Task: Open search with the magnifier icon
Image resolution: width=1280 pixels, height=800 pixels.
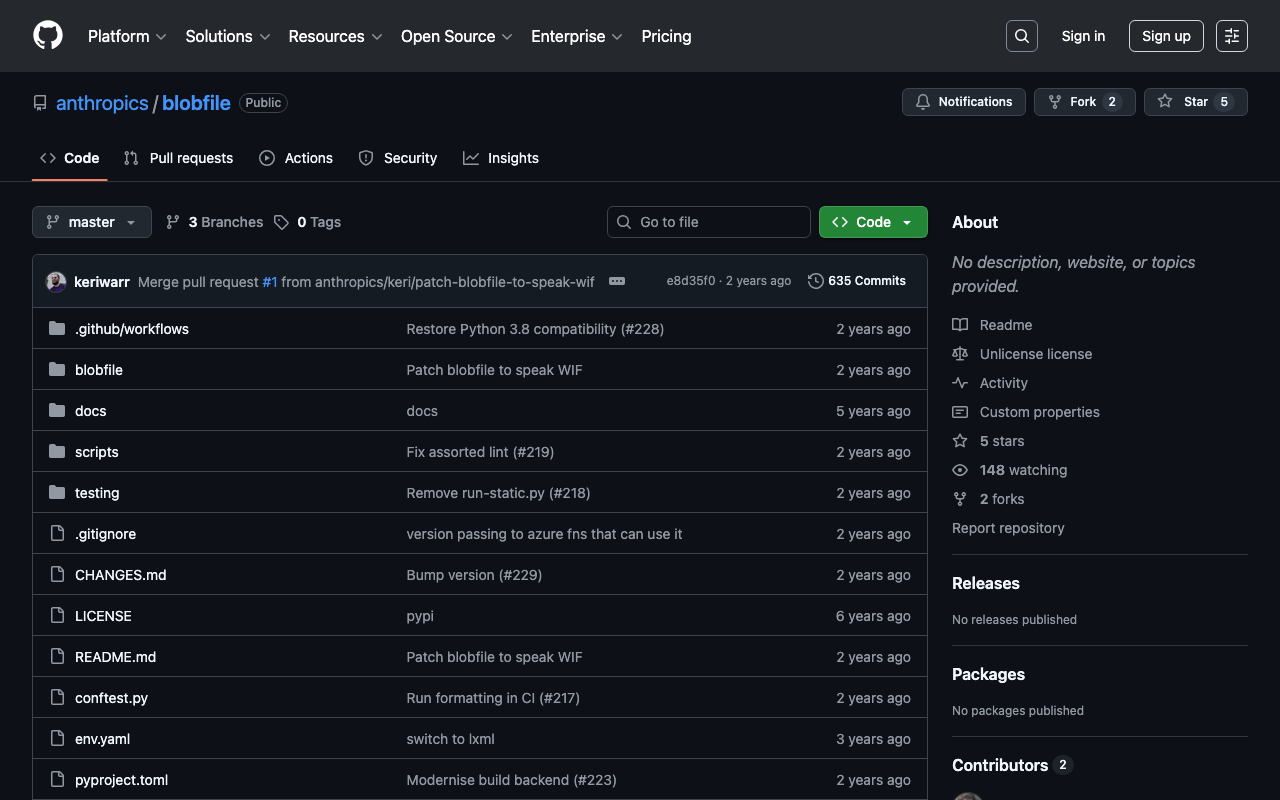Action: [1021, 36]
